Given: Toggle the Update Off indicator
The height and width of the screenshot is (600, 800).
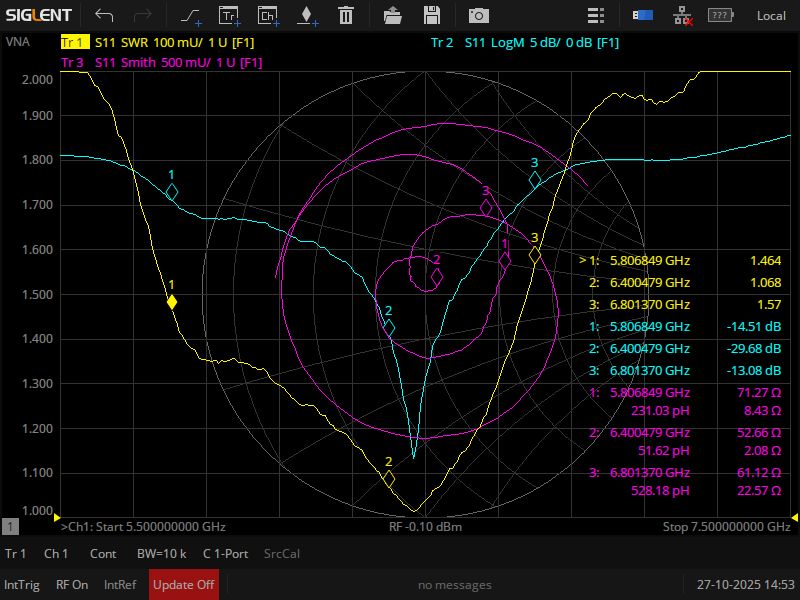Looking at the screenshot, I should click(x=184, y=585).
